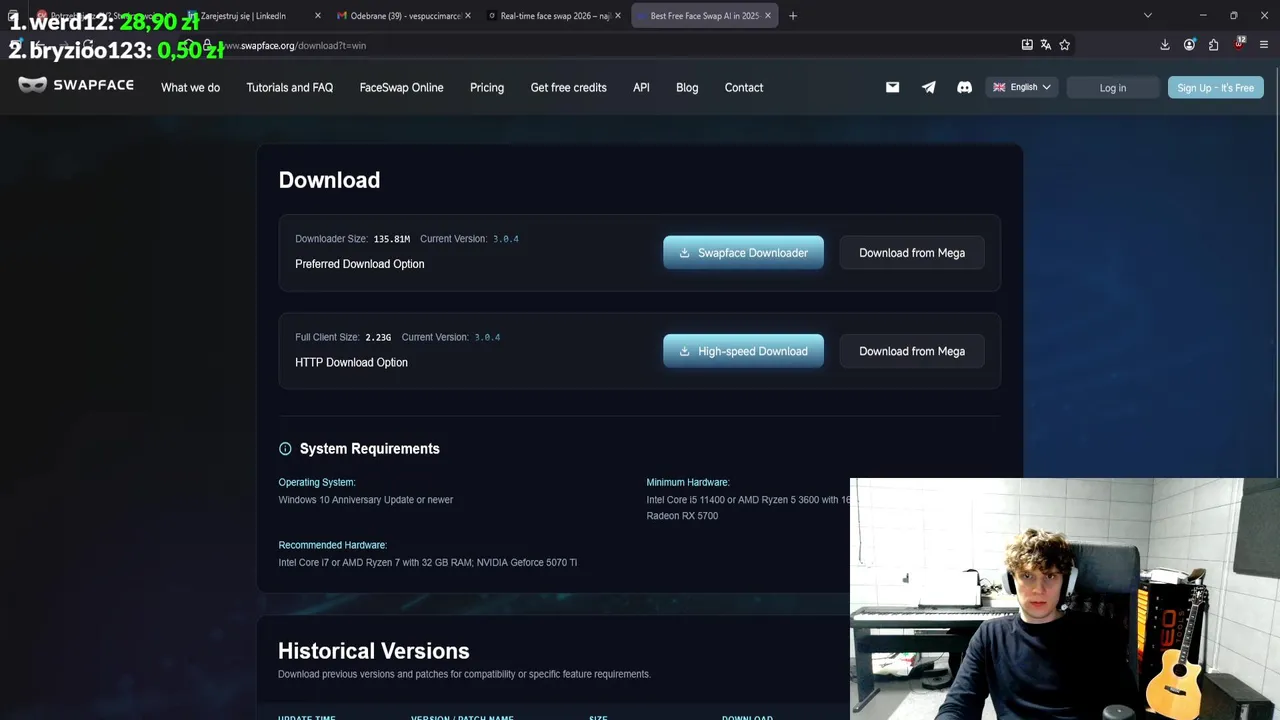Image resolution: width=1280 pixels, height=720 pixels.
Task: Open the Telegram paper-plane icon
Action: 928,87
